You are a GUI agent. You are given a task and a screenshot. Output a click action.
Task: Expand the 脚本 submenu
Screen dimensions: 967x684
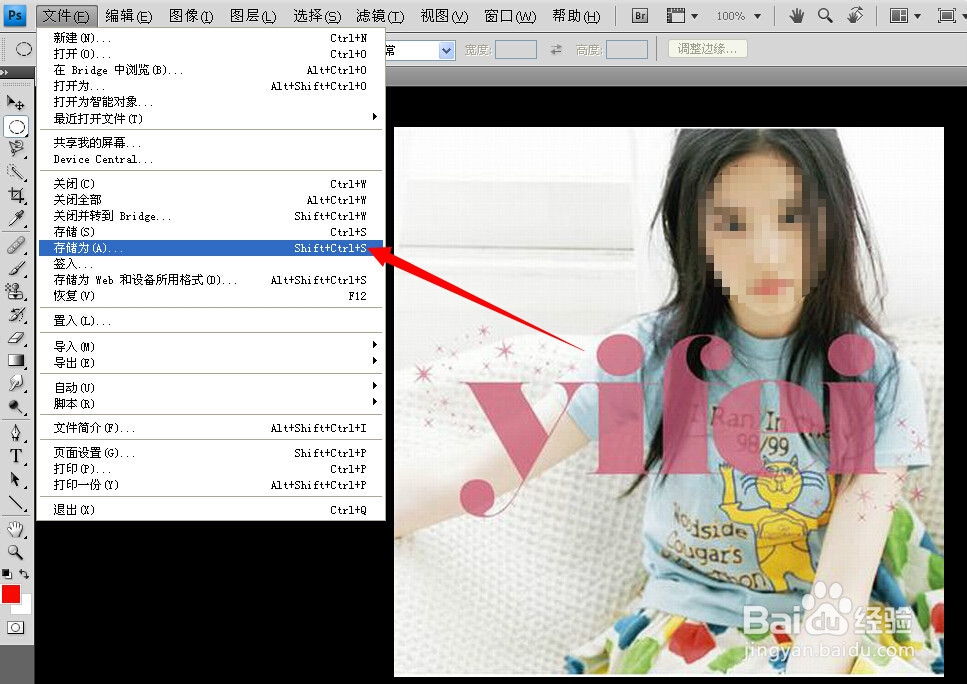[211, 403]
